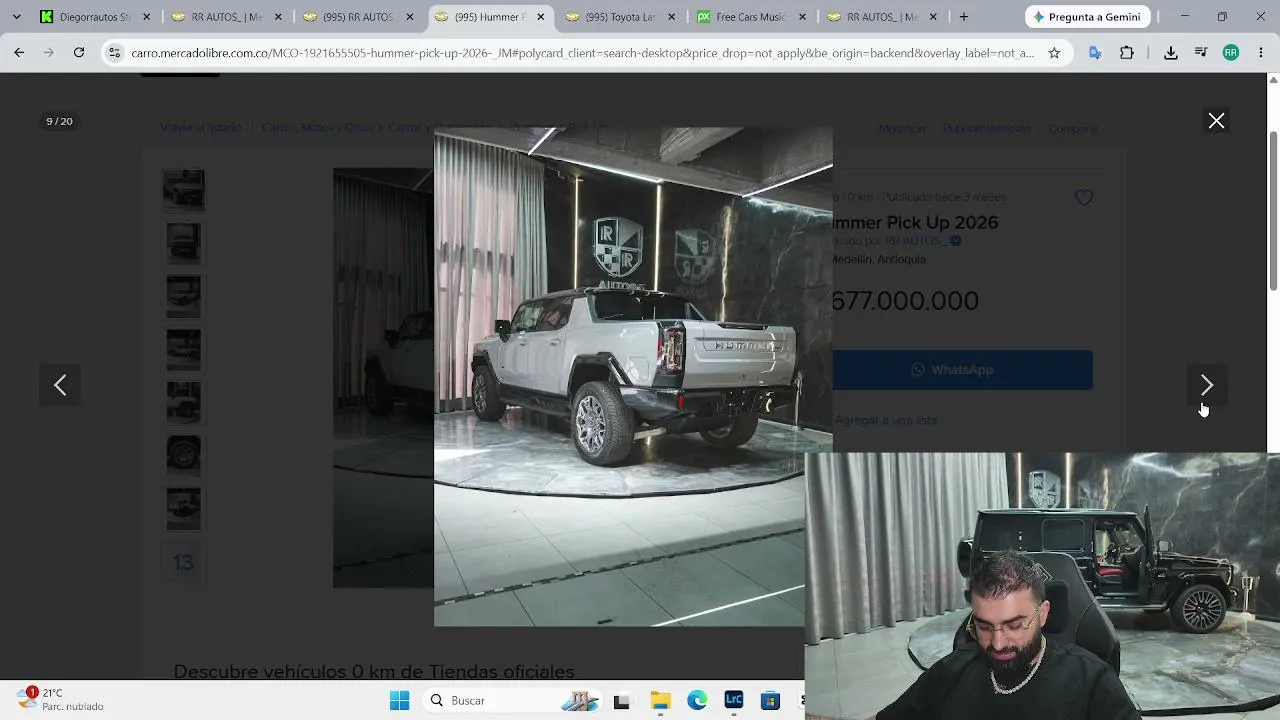Launch Microsoft Edge from the taskbar

pos(697,701)
